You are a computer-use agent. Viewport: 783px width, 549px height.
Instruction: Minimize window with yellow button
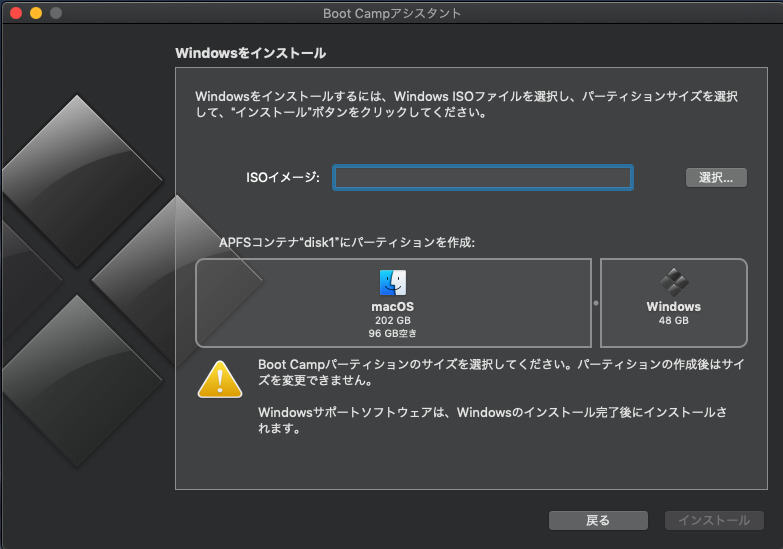coord(36,13)
